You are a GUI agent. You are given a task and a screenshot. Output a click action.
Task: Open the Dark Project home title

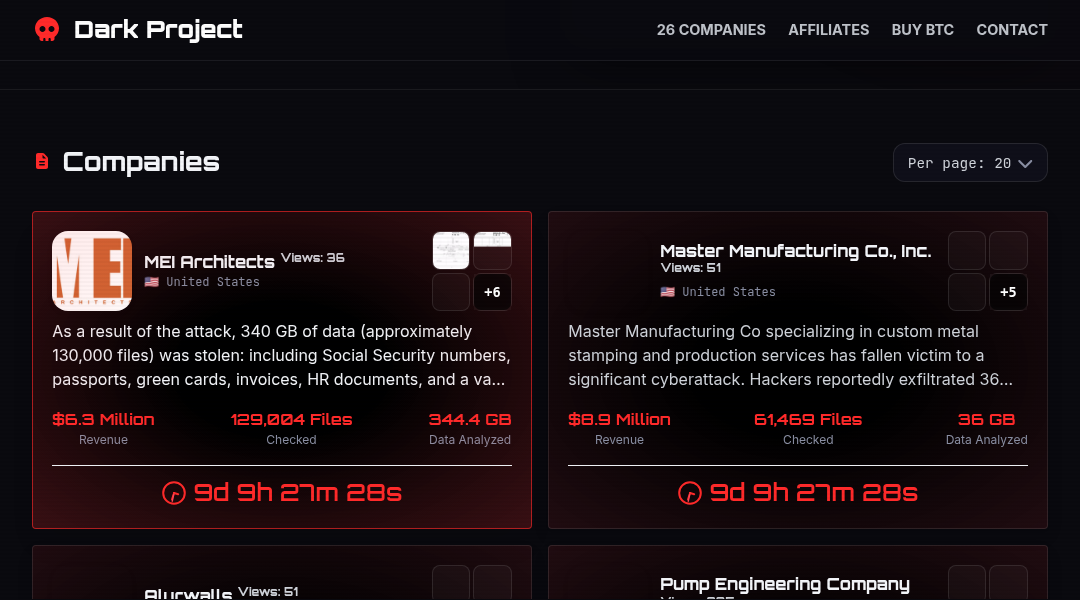click(158, 30)
